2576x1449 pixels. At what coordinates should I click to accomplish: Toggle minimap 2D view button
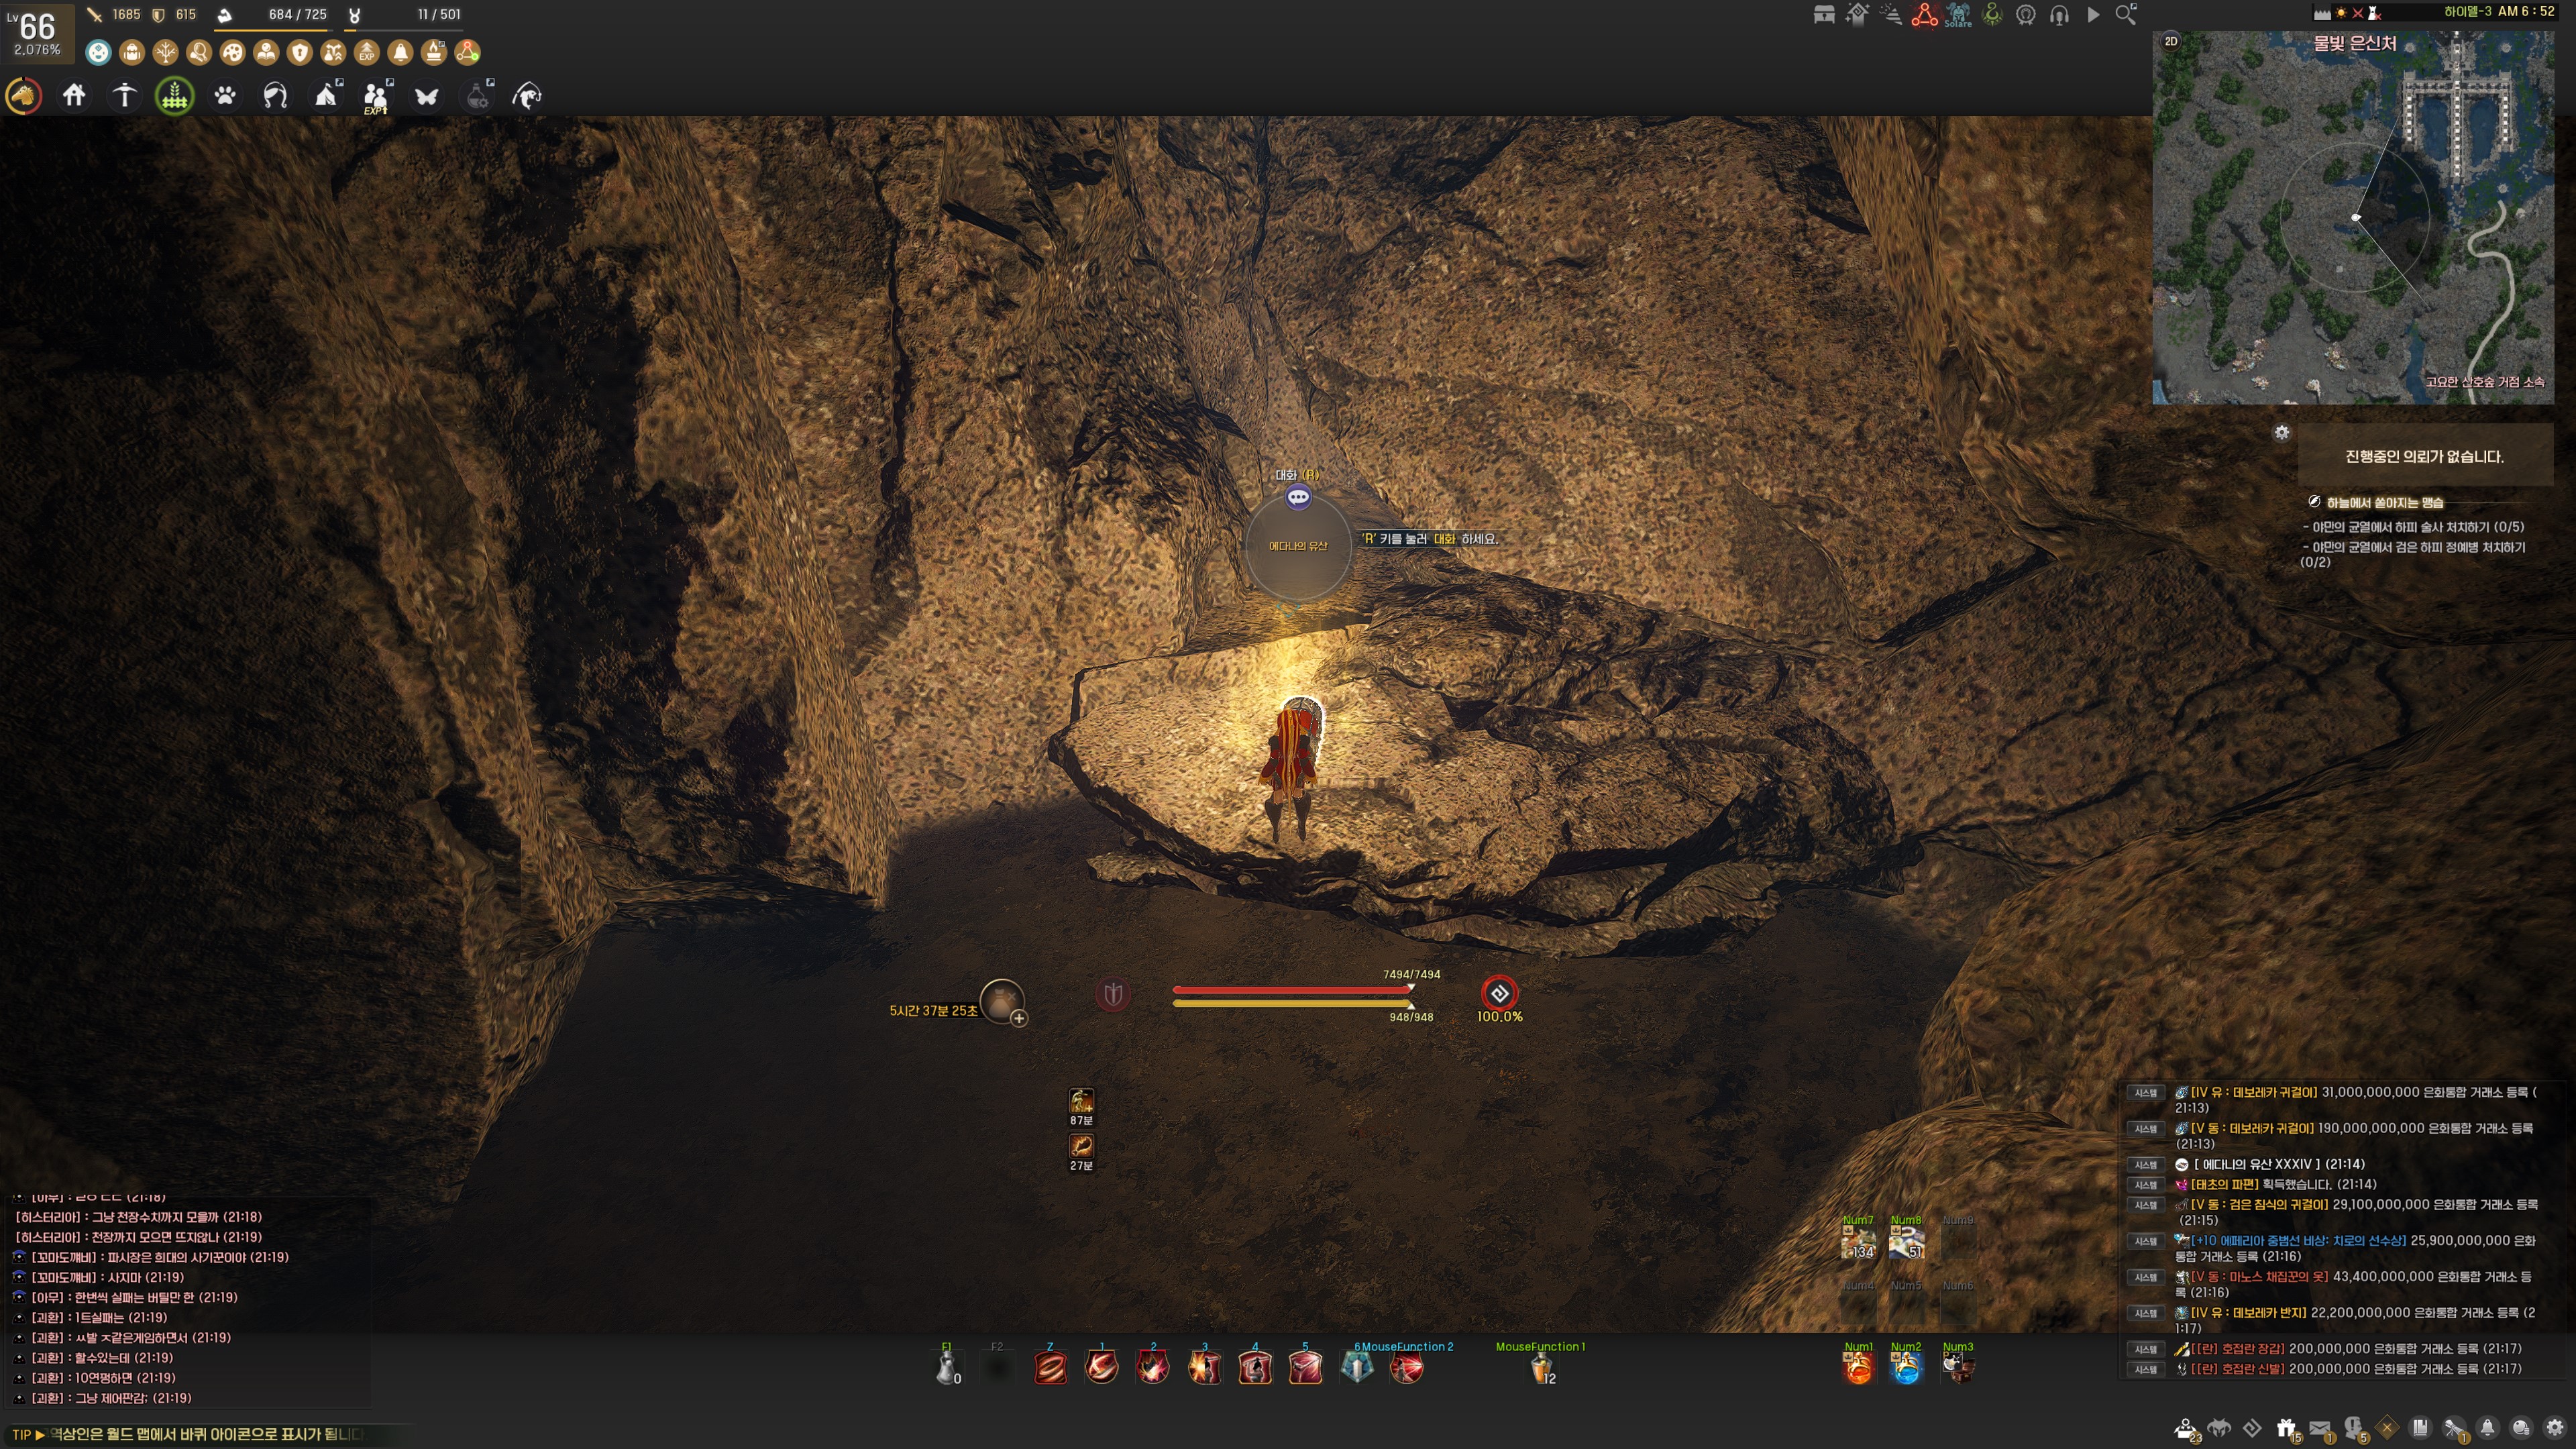coord(2171,41)
